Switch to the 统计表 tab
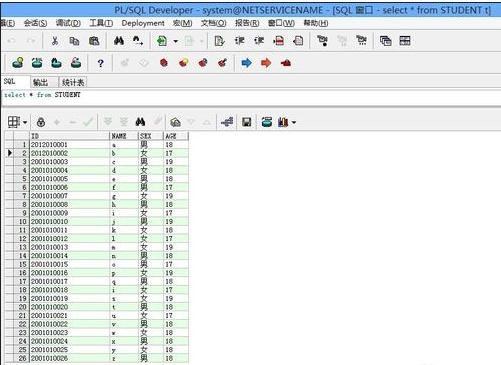The width and height of the screenshot is (501, 365). click(73, 82)
